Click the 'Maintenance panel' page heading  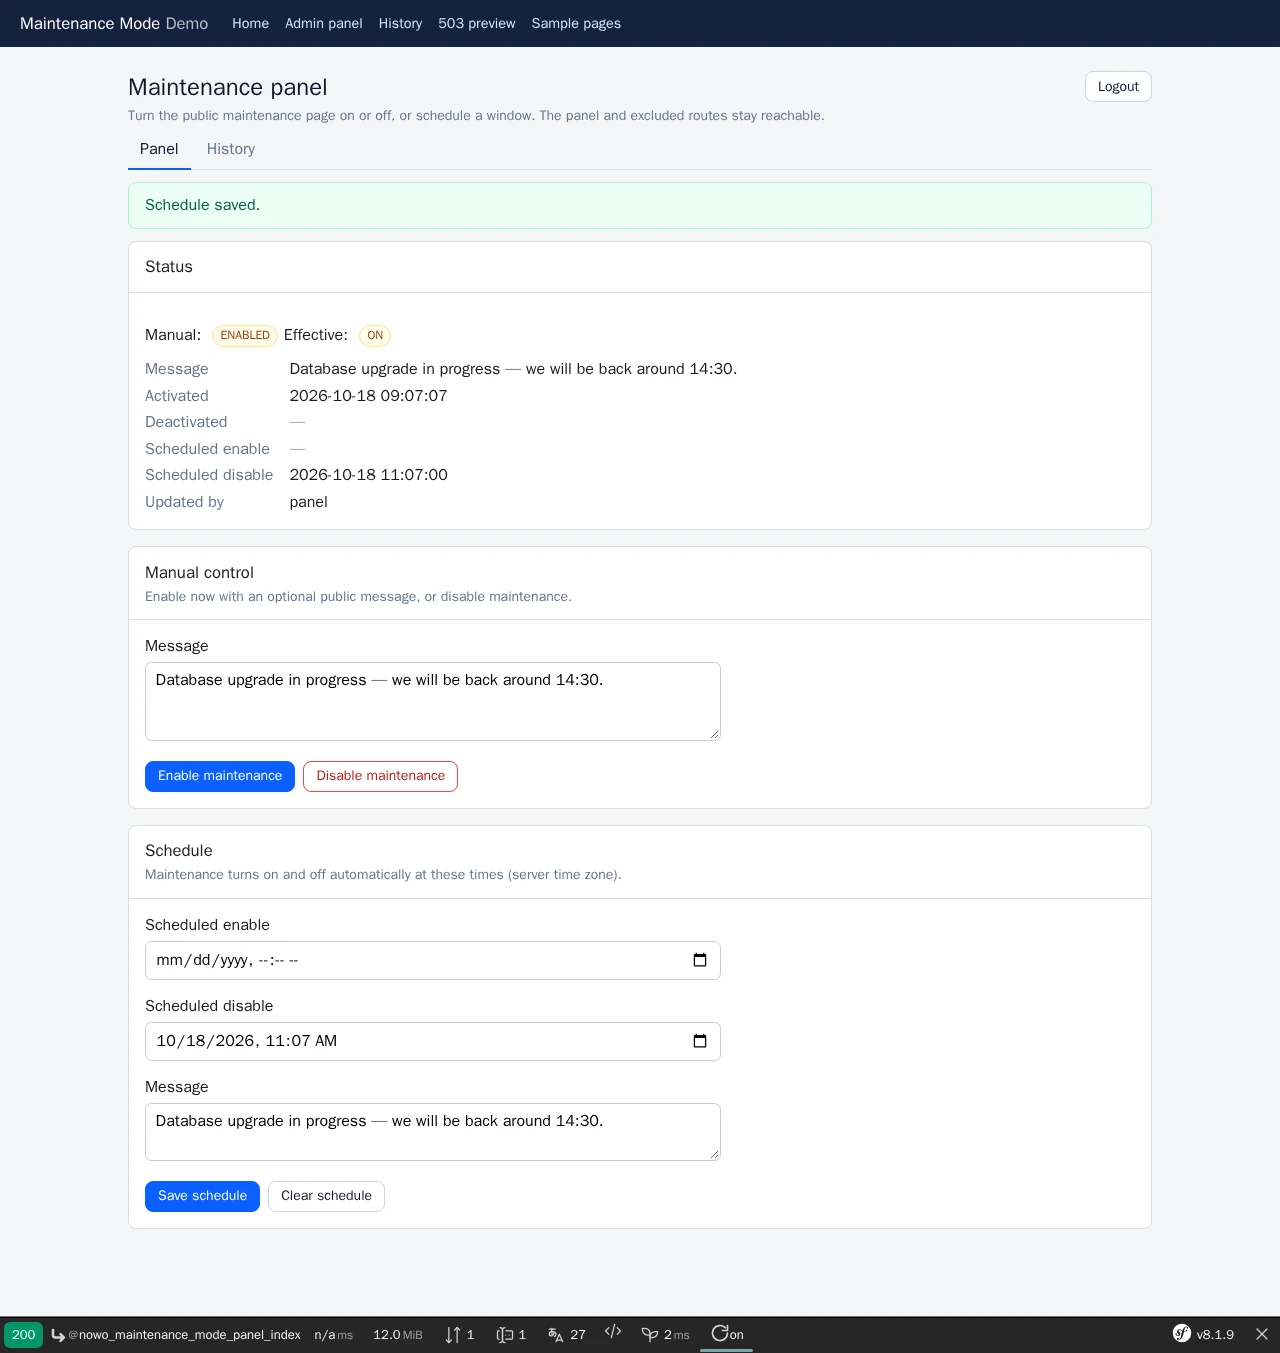pos(227,87)
